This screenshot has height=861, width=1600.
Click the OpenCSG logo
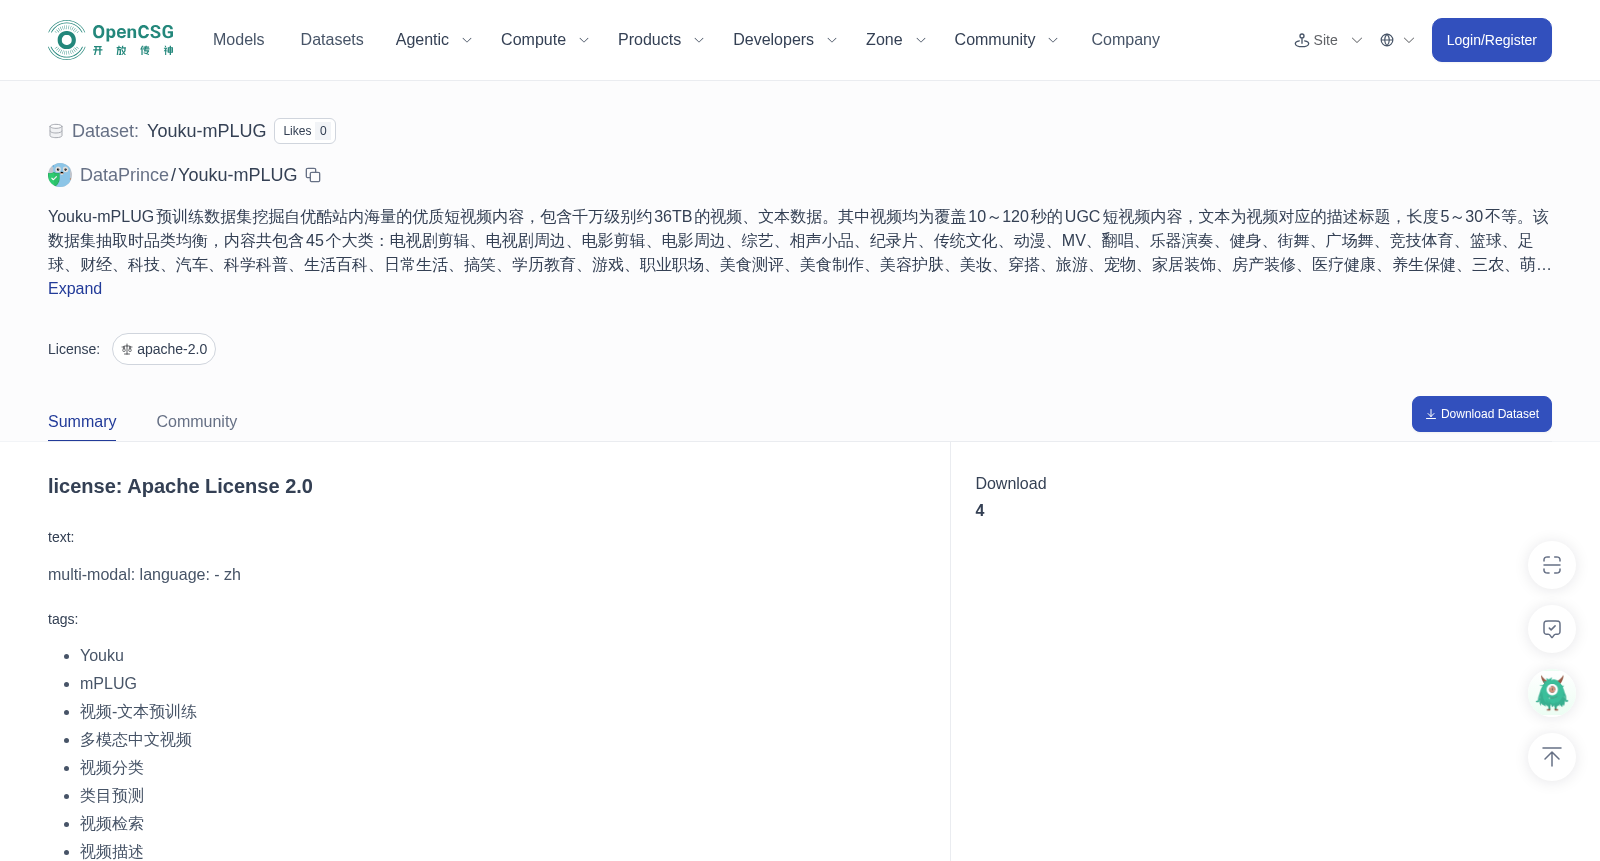tap(111, 40)
